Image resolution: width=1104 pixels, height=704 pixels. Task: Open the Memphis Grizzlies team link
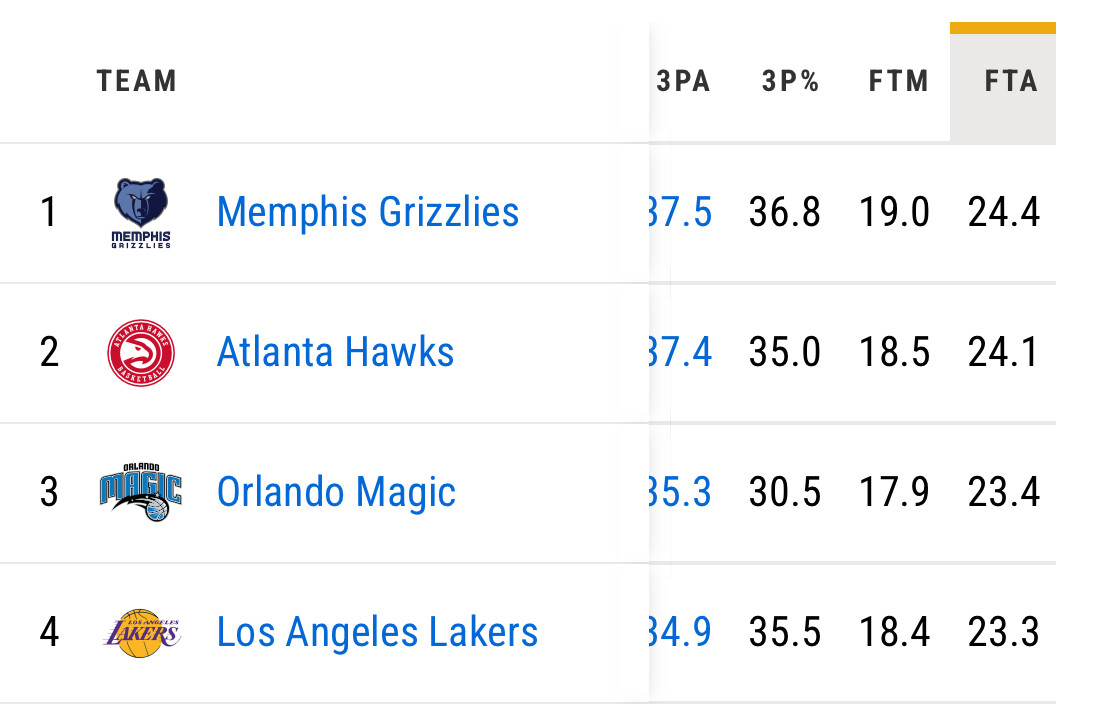[x=368, y=212]
